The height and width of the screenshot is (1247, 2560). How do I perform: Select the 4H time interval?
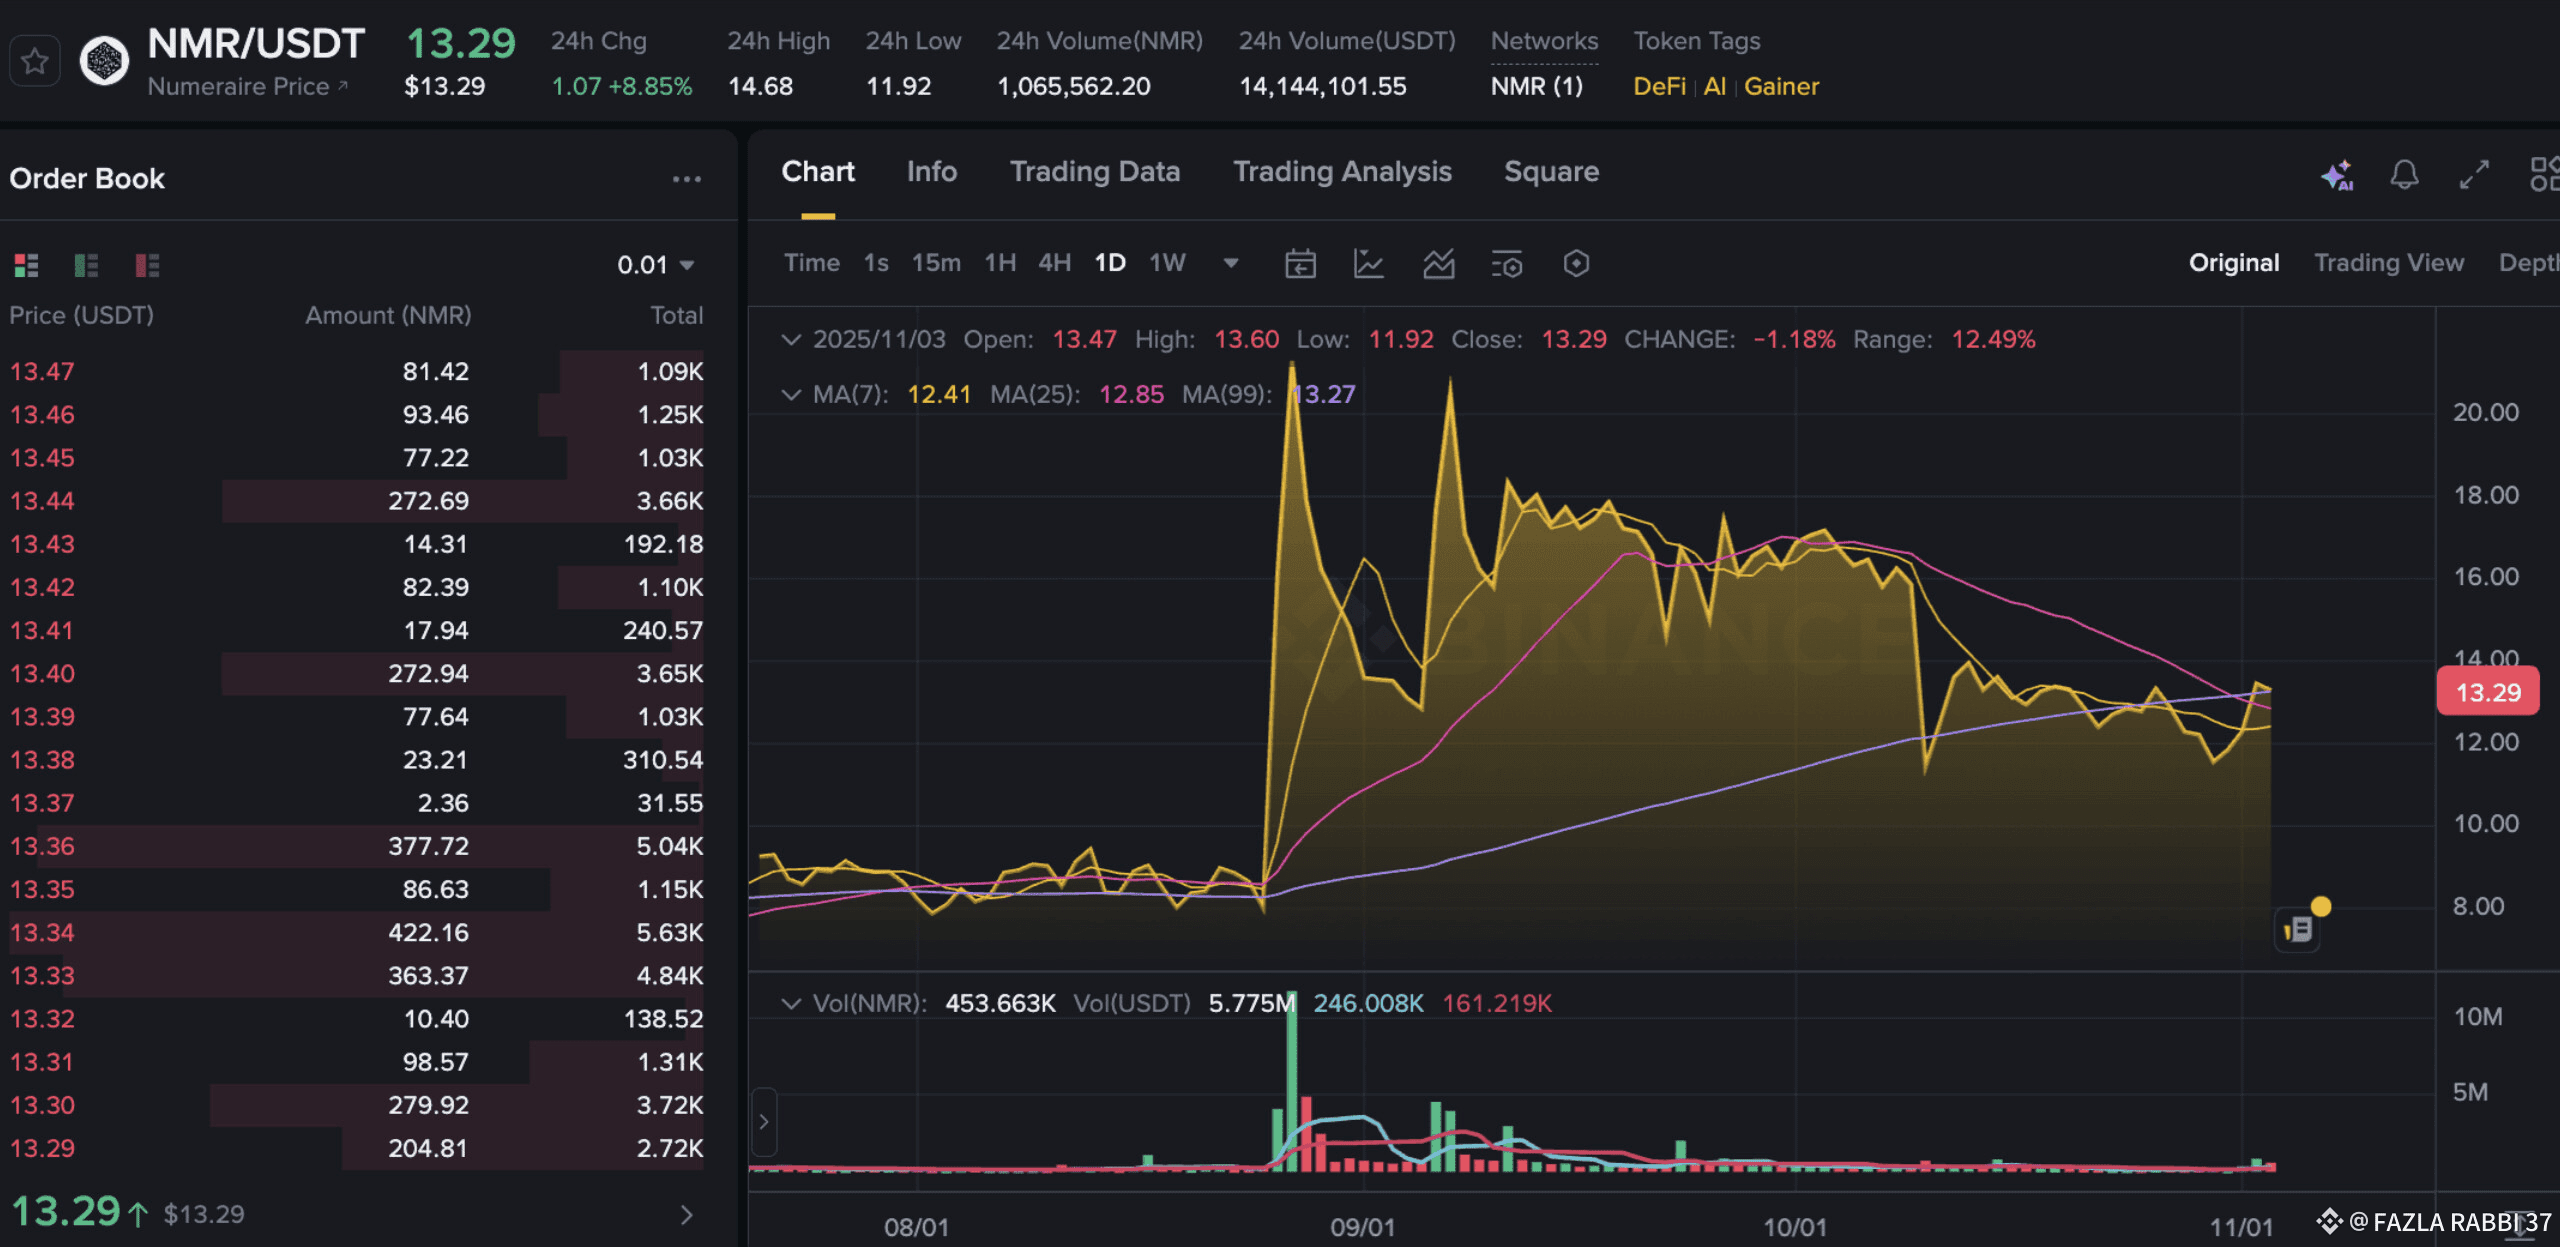tap(1054, 263)
